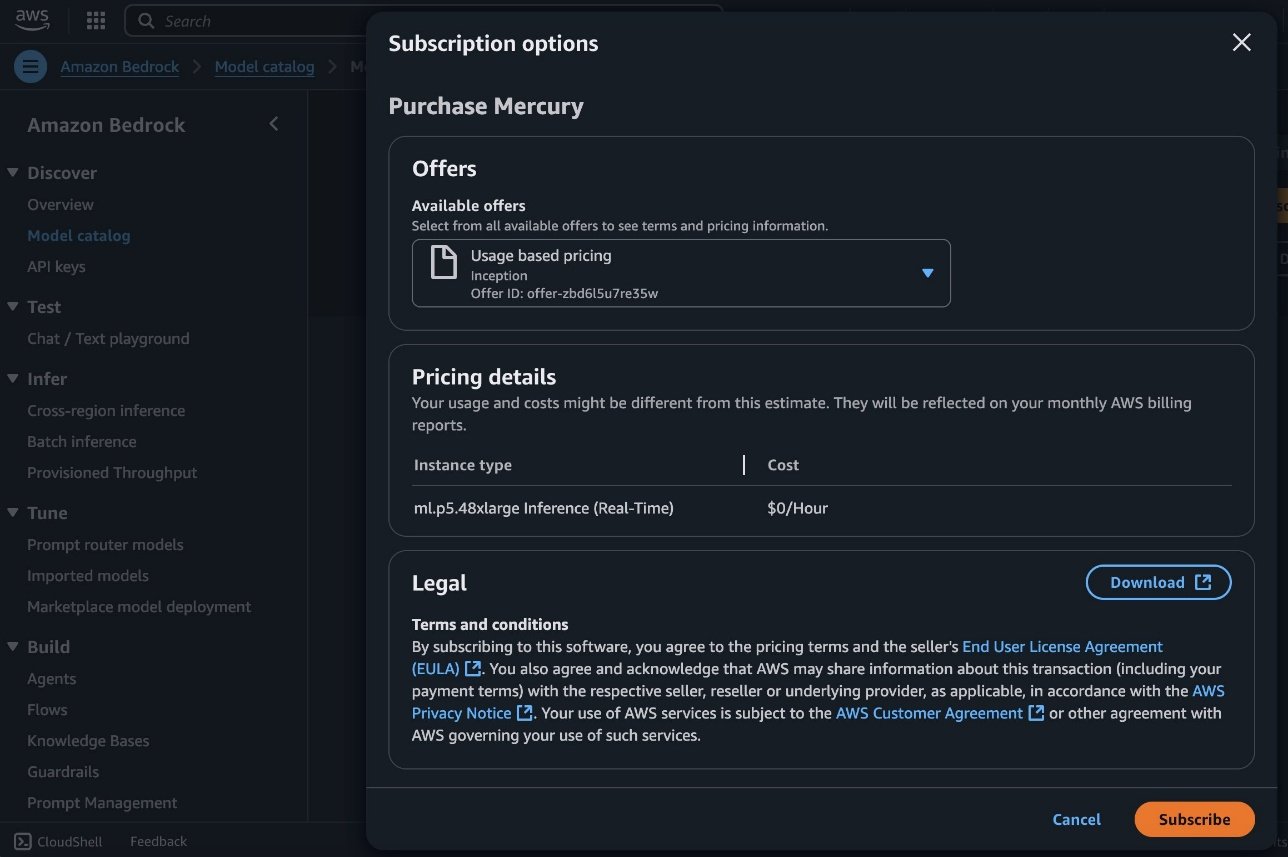The image size is (1288, 857).
Task: Click the Cost column header
Action: click(x=783, y=465)
